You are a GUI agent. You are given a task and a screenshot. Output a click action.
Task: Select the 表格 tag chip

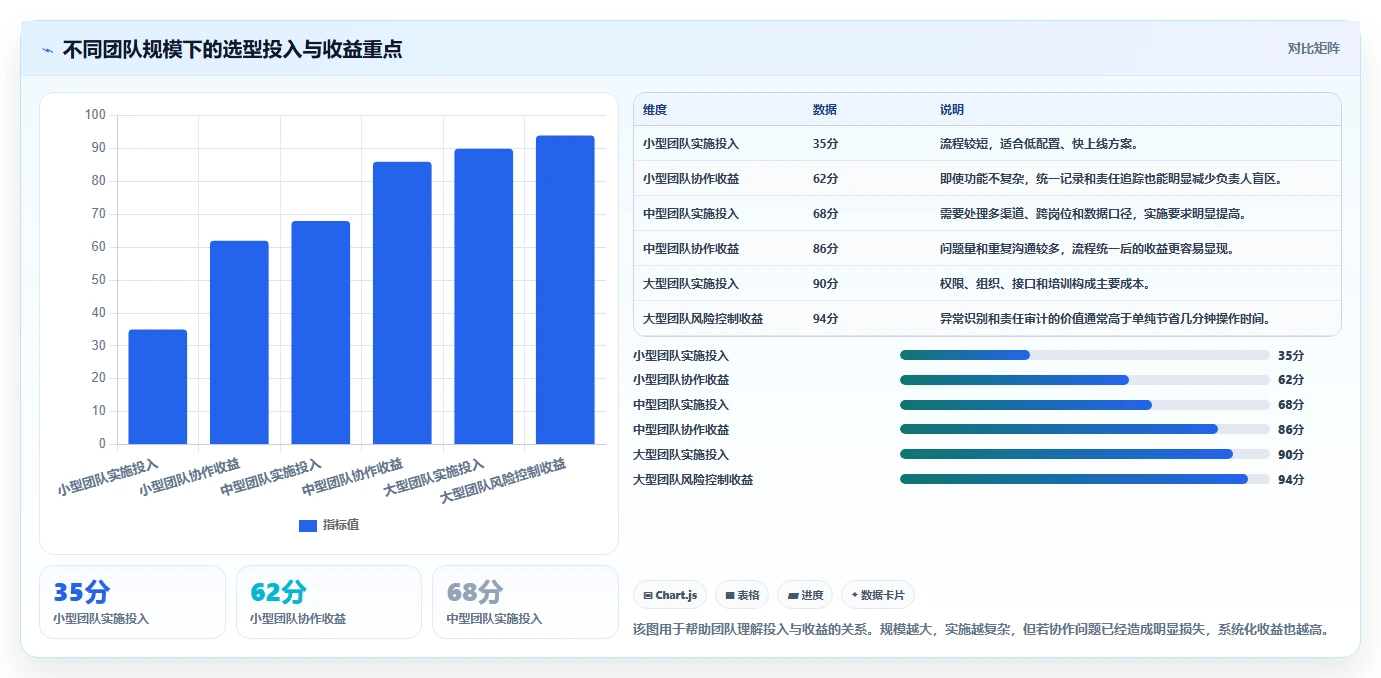[x=742, y=595]
